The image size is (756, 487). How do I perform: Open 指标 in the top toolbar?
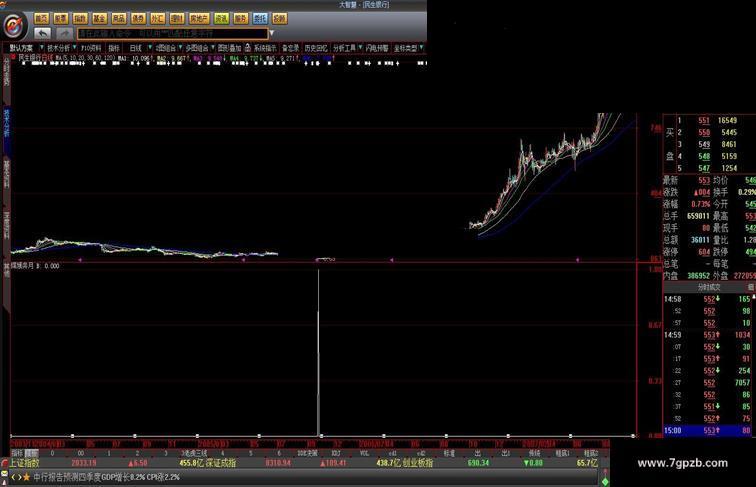coord(114,48)
